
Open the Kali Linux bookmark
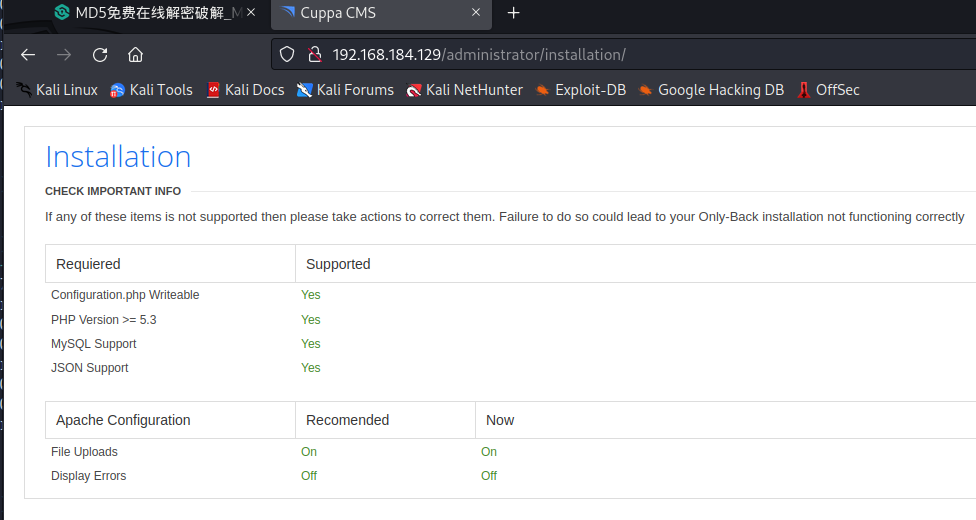57,90
